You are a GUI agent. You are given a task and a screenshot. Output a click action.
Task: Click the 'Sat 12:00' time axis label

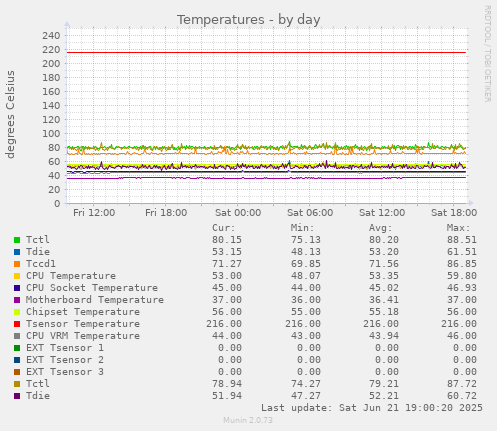click(382, 213)
